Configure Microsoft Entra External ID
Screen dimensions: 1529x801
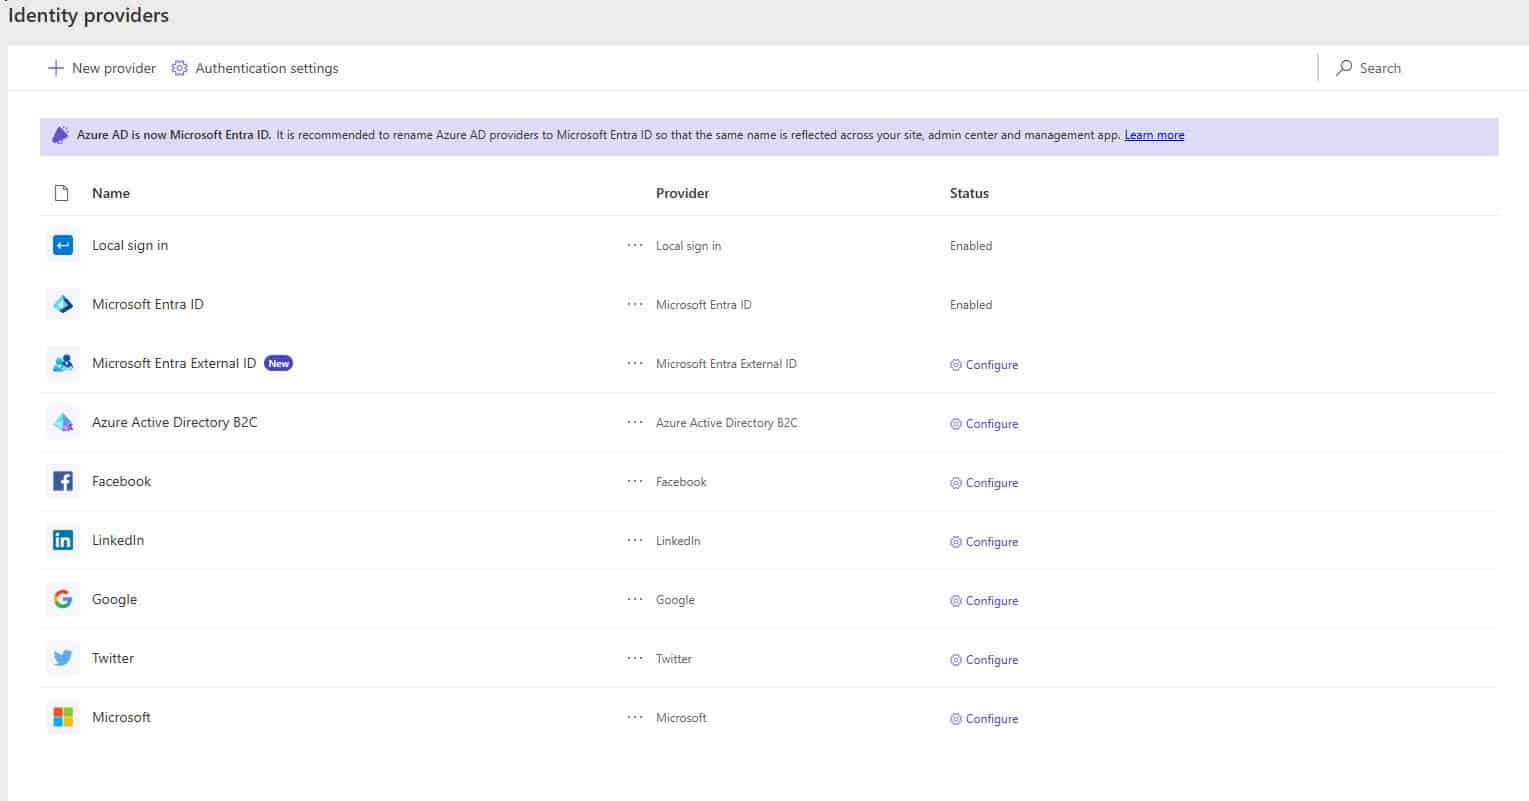pos(984,365)
